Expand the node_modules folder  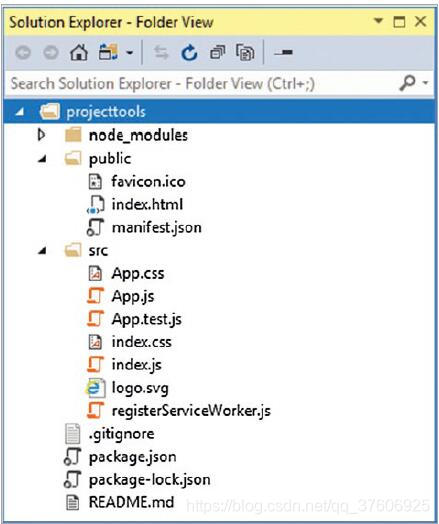pyautogui.click(x=41, y=135)
